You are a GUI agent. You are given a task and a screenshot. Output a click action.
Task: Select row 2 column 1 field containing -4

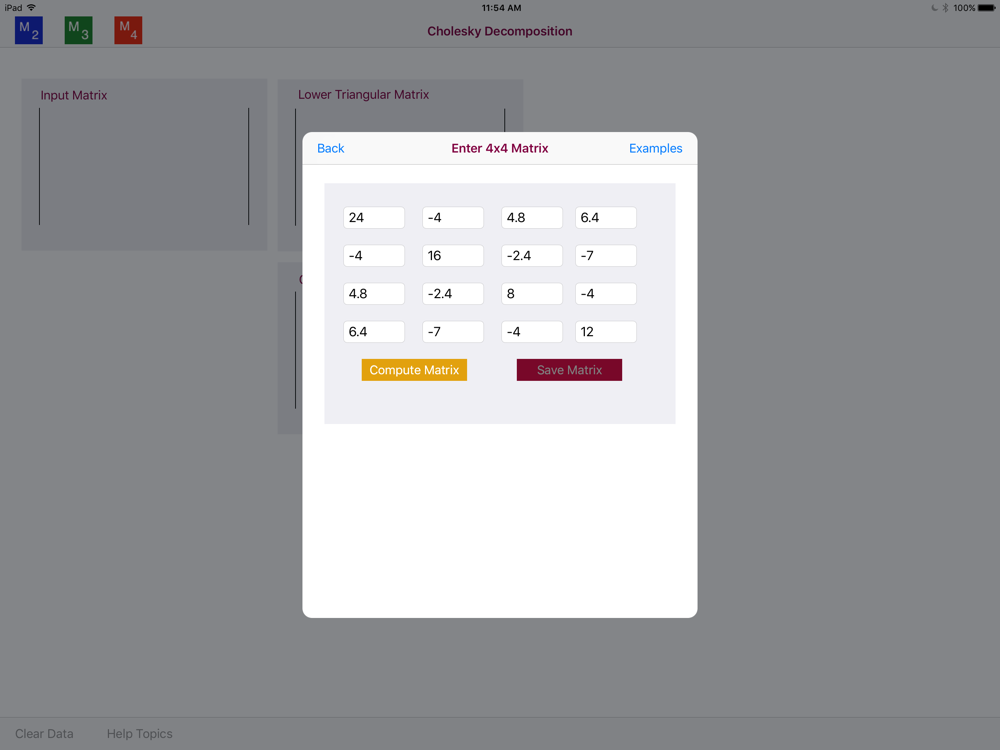click(374, 256)
